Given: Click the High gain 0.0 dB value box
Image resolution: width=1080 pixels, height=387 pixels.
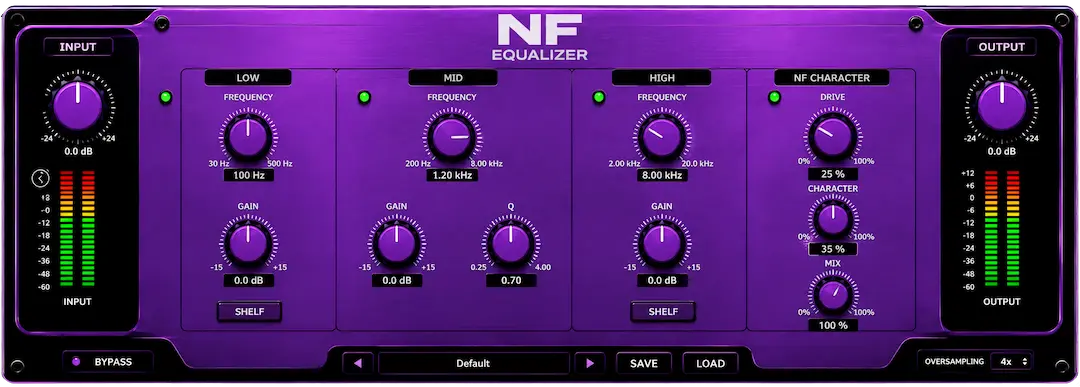Looking at the screenshot, I should click(662, 280).
